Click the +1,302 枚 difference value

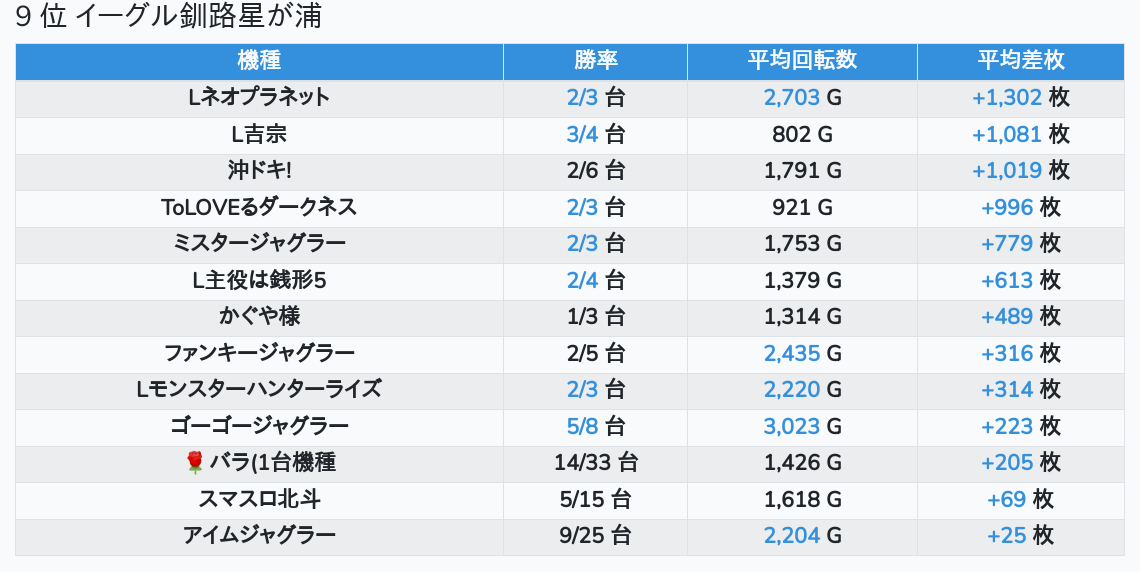pyautogui.click(x=1020, y=98)
